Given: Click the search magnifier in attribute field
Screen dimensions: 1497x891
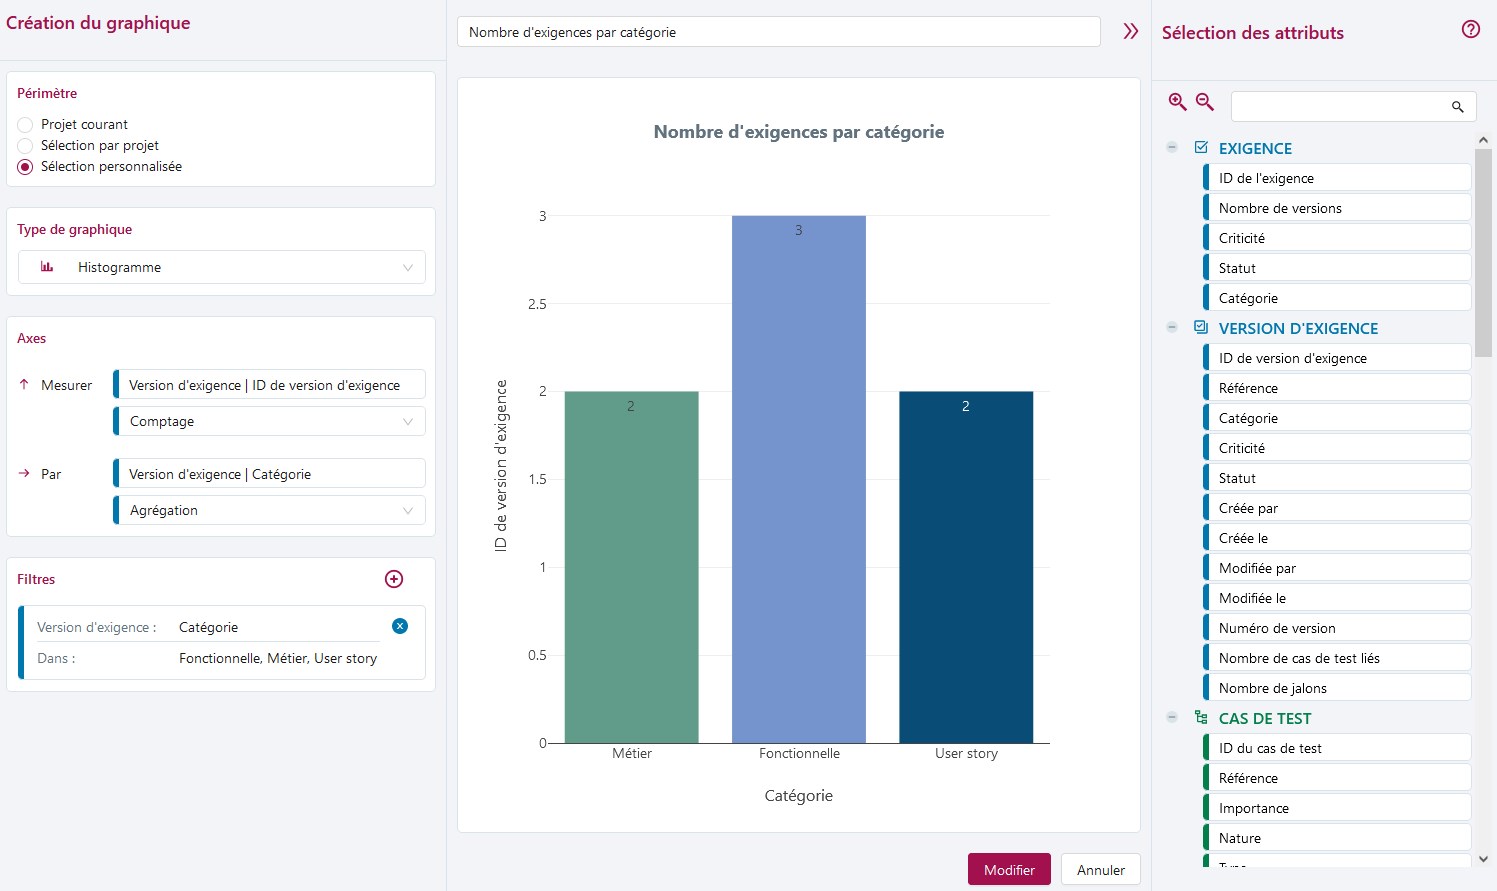Looking at the screenshot, I should [x=1457, y=107].
